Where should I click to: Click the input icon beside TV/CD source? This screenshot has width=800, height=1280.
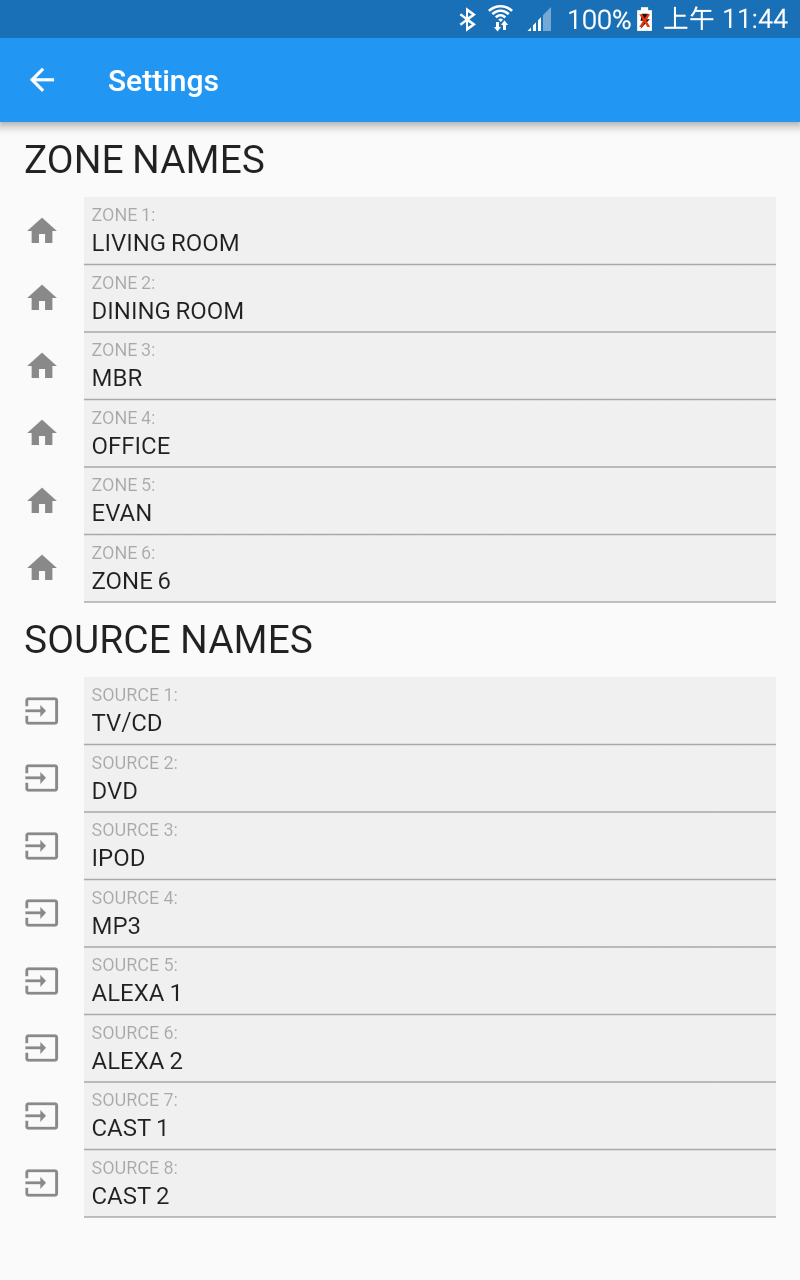pos(42,711)
